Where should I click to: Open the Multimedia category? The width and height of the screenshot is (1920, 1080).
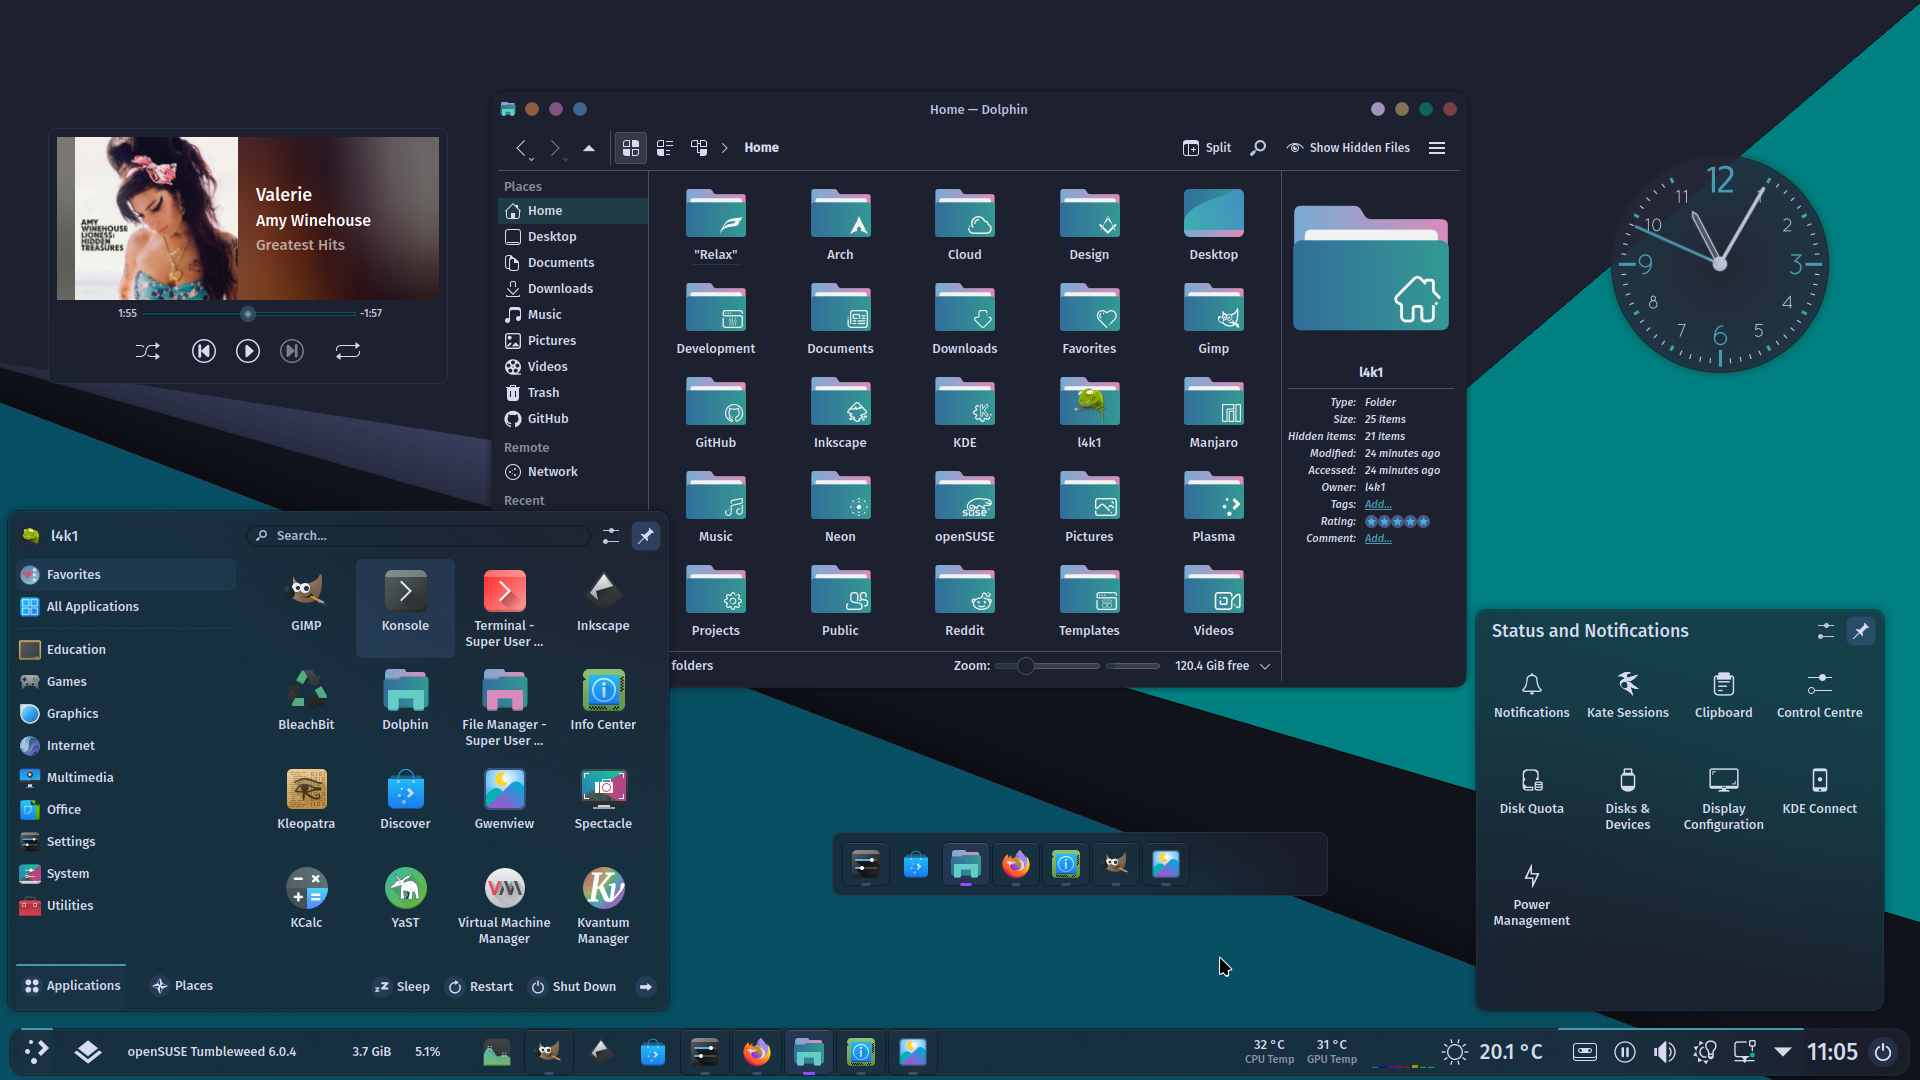126,778
